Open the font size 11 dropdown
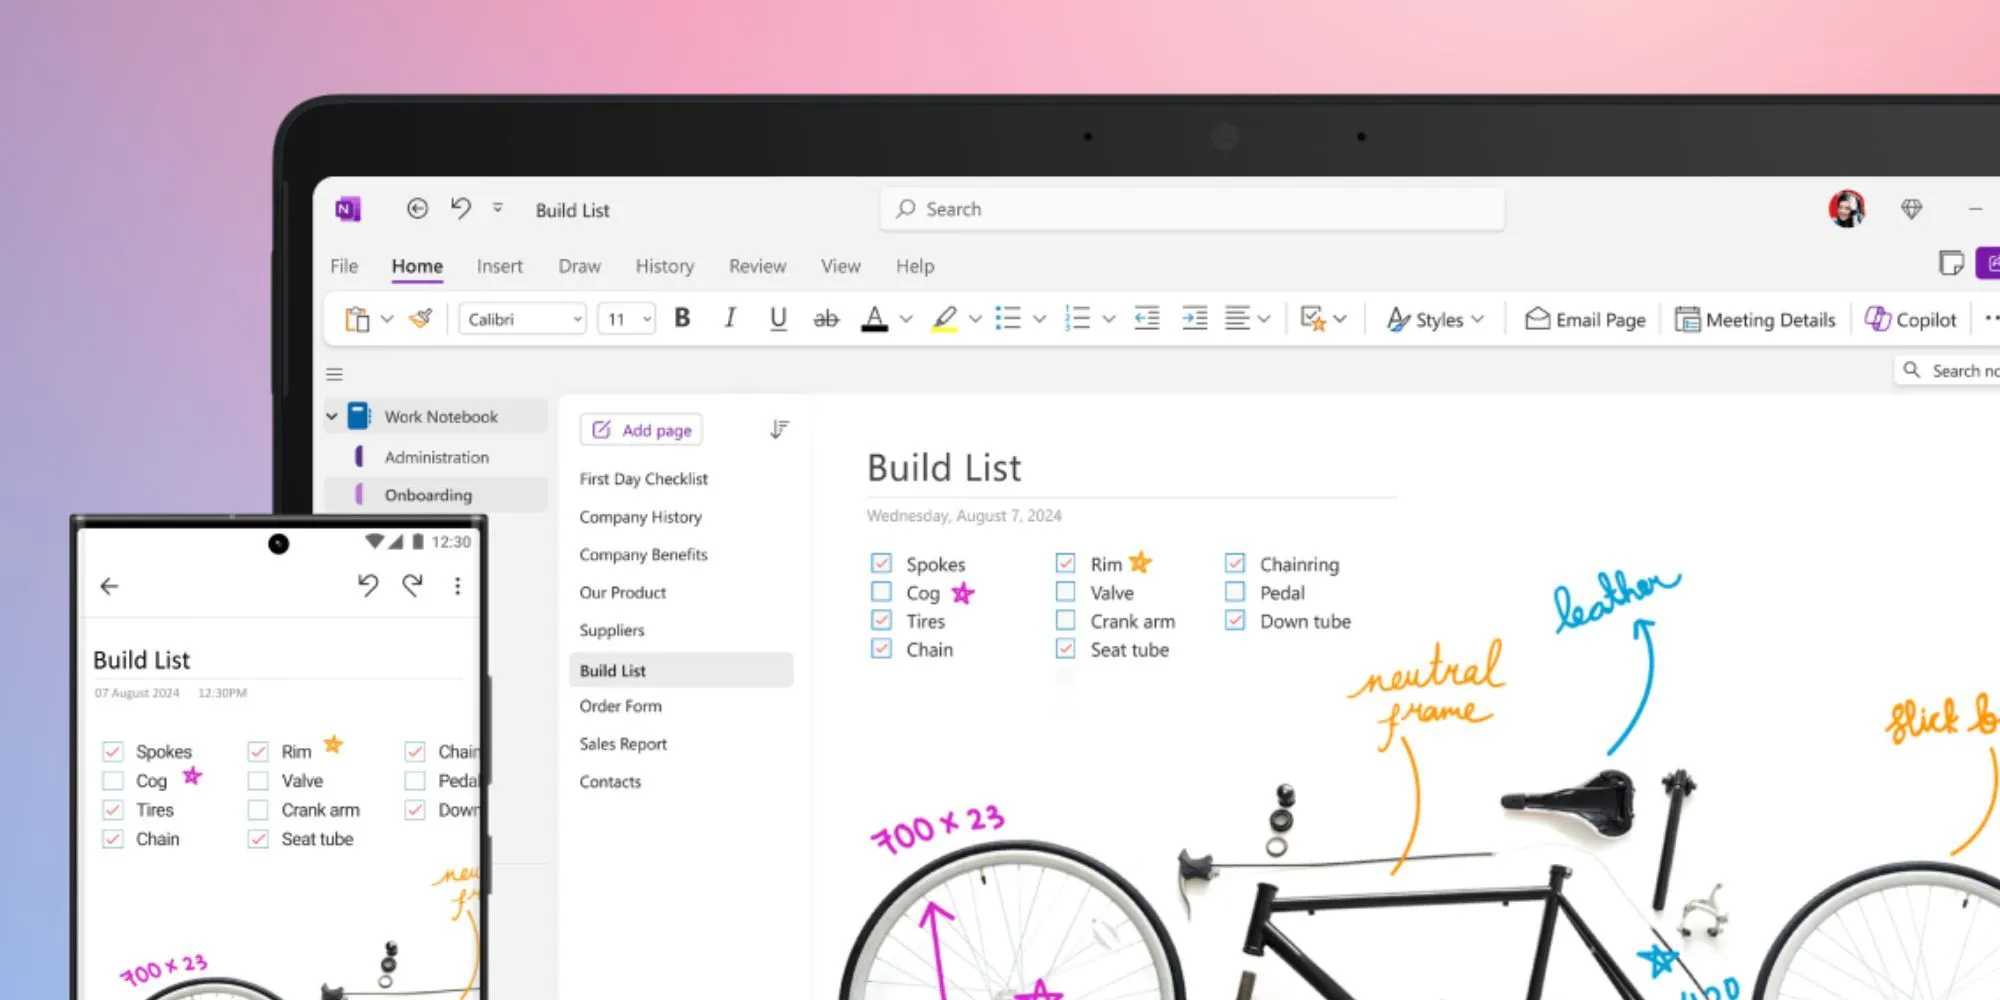The image size is (2000, 1000). pos(627,319)
